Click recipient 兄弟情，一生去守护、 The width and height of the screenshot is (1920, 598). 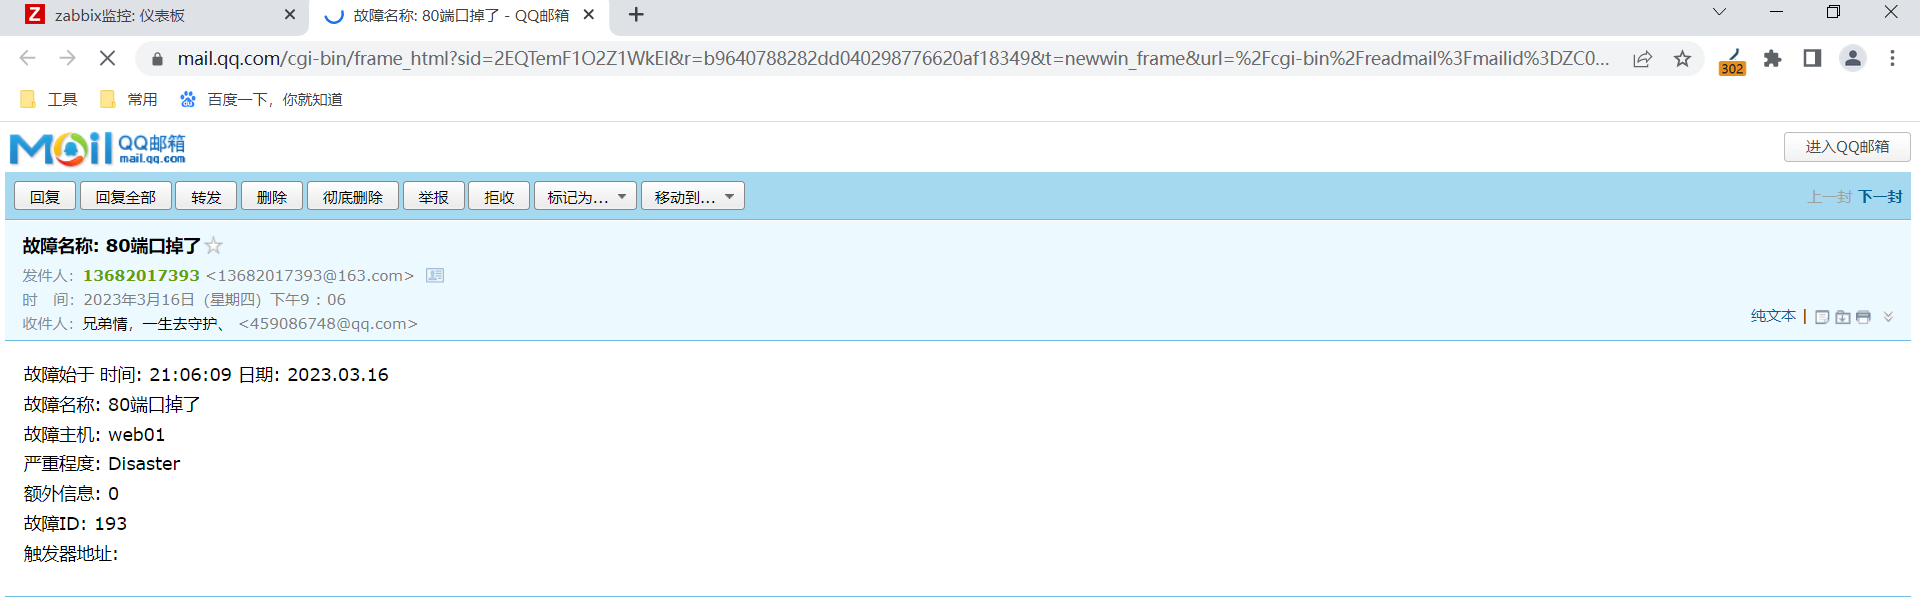click(152, 324)
